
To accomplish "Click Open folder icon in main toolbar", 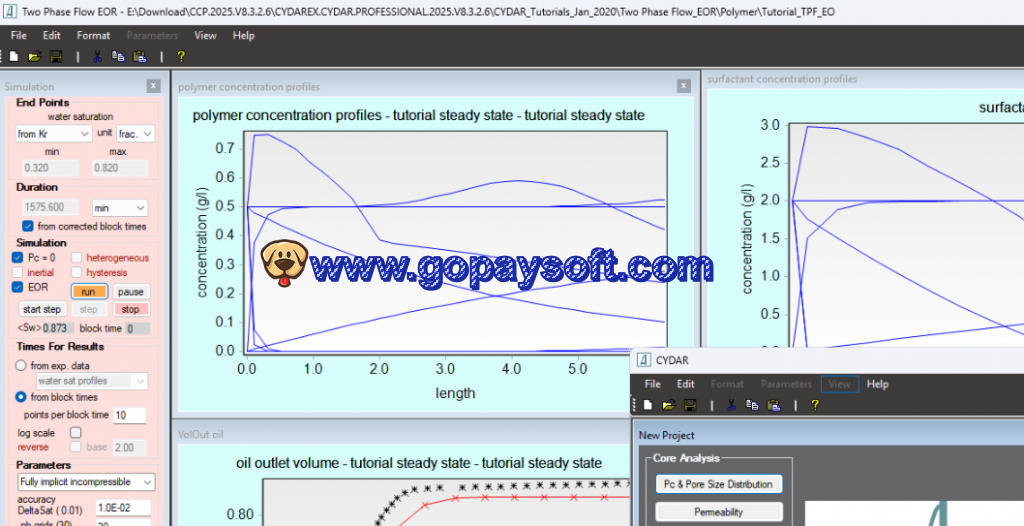I will tap(35, 57).
